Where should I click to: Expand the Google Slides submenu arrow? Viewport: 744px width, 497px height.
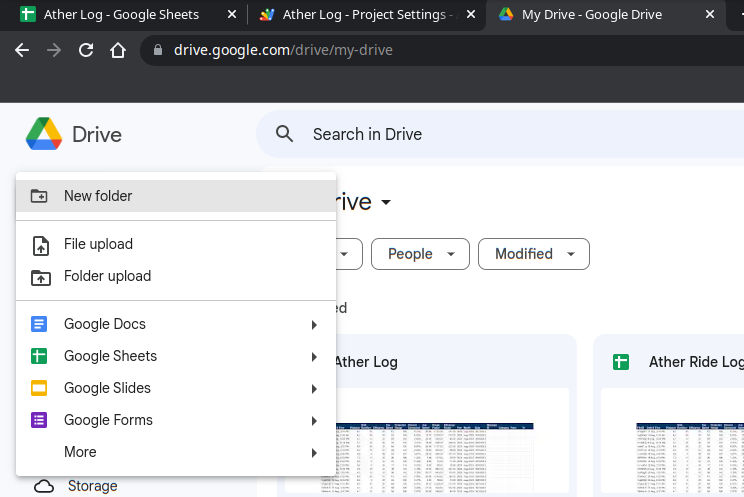coord(314,389)
